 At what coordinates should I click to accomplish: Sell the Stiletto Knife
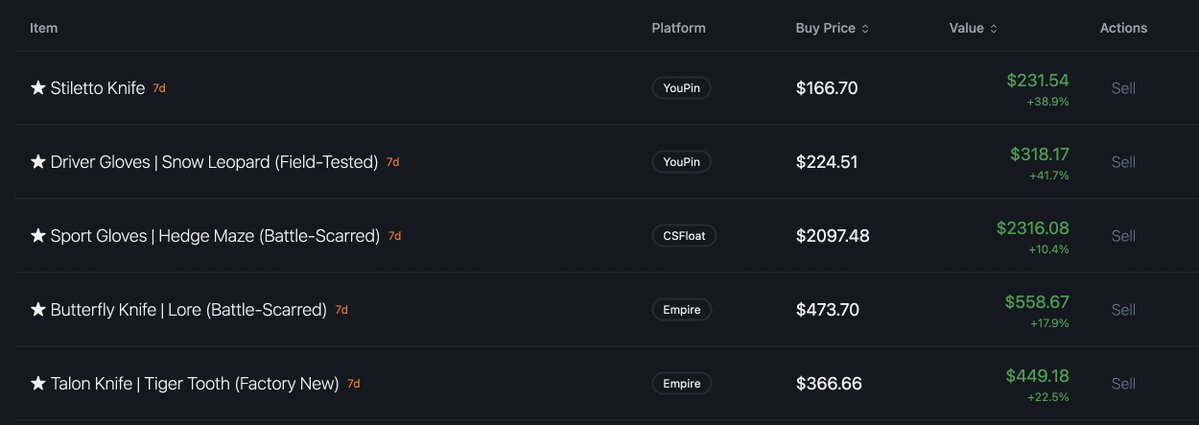[1123, 88]
